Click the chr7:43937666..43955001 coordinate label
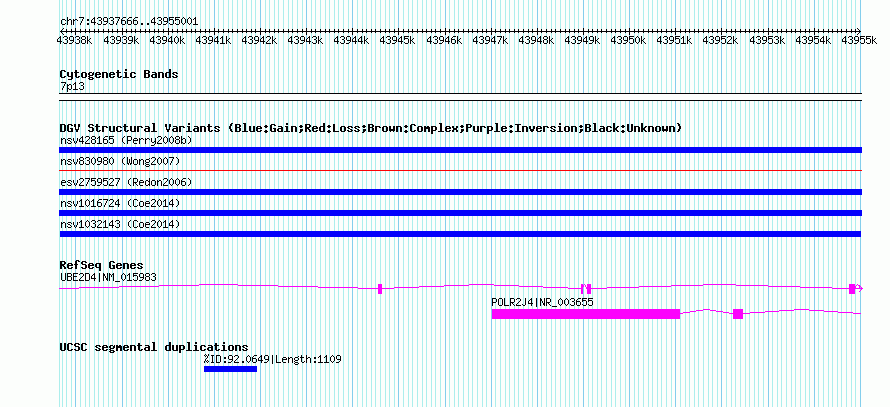890x407 pixels. [x=129, y=22]
